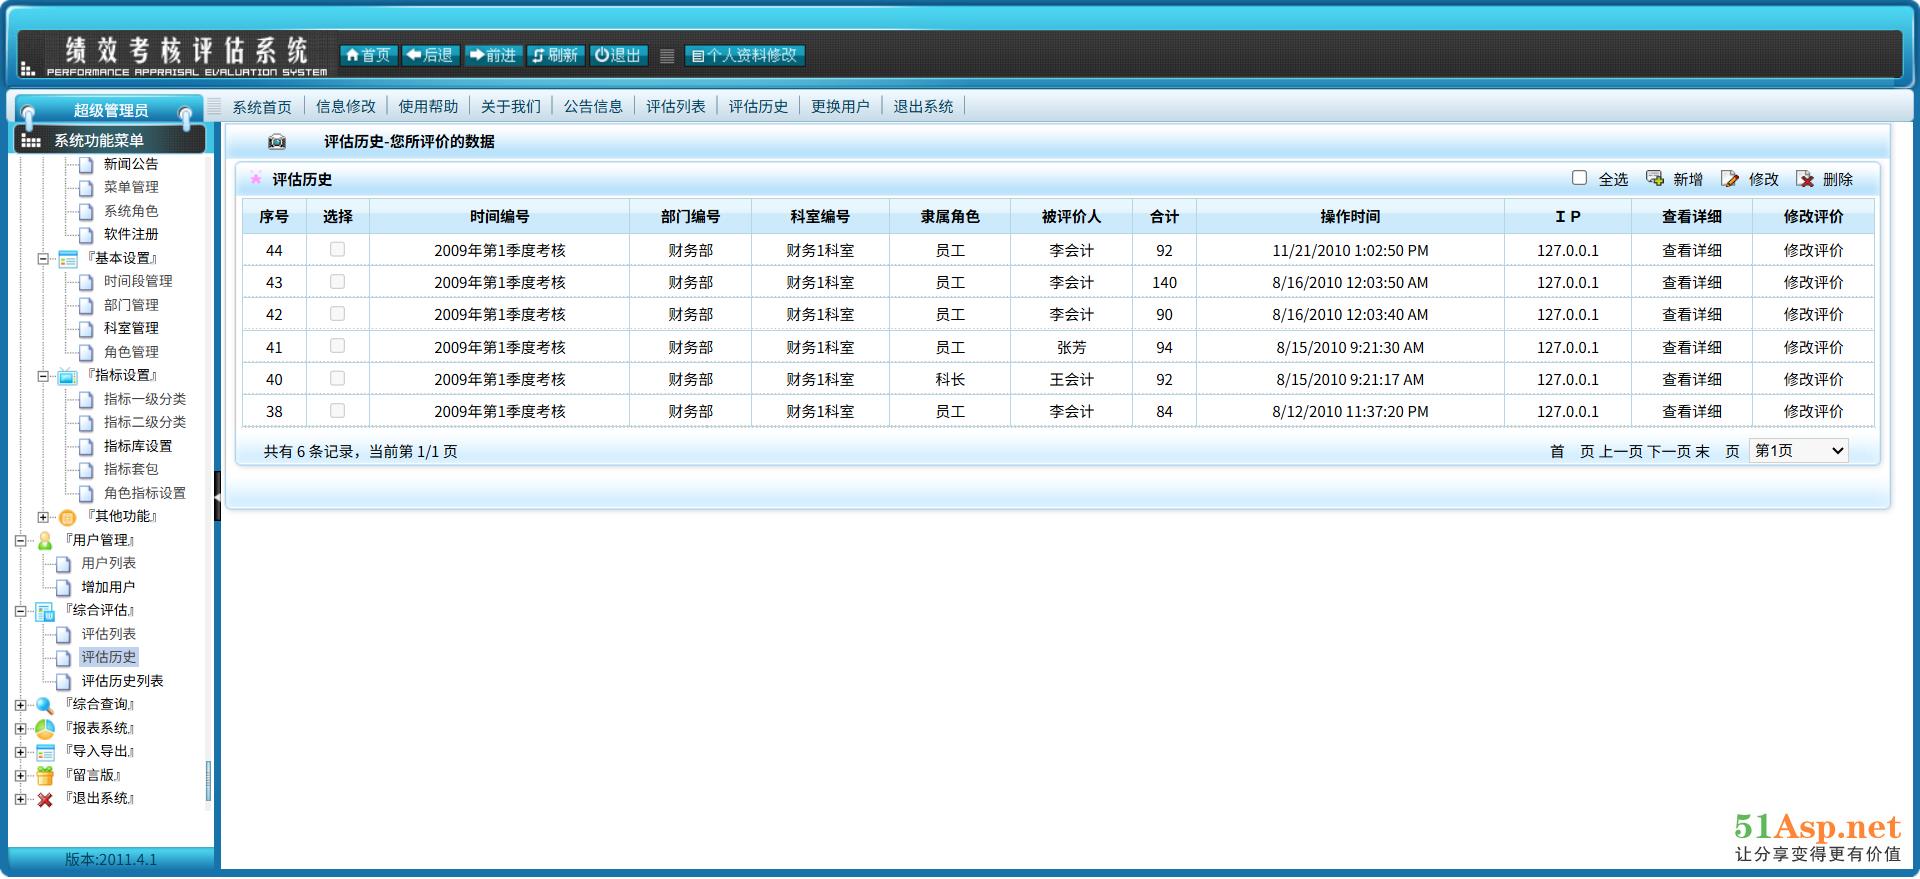Check the box for record 44
The image size is (1920, 879).
click(338, 250)
